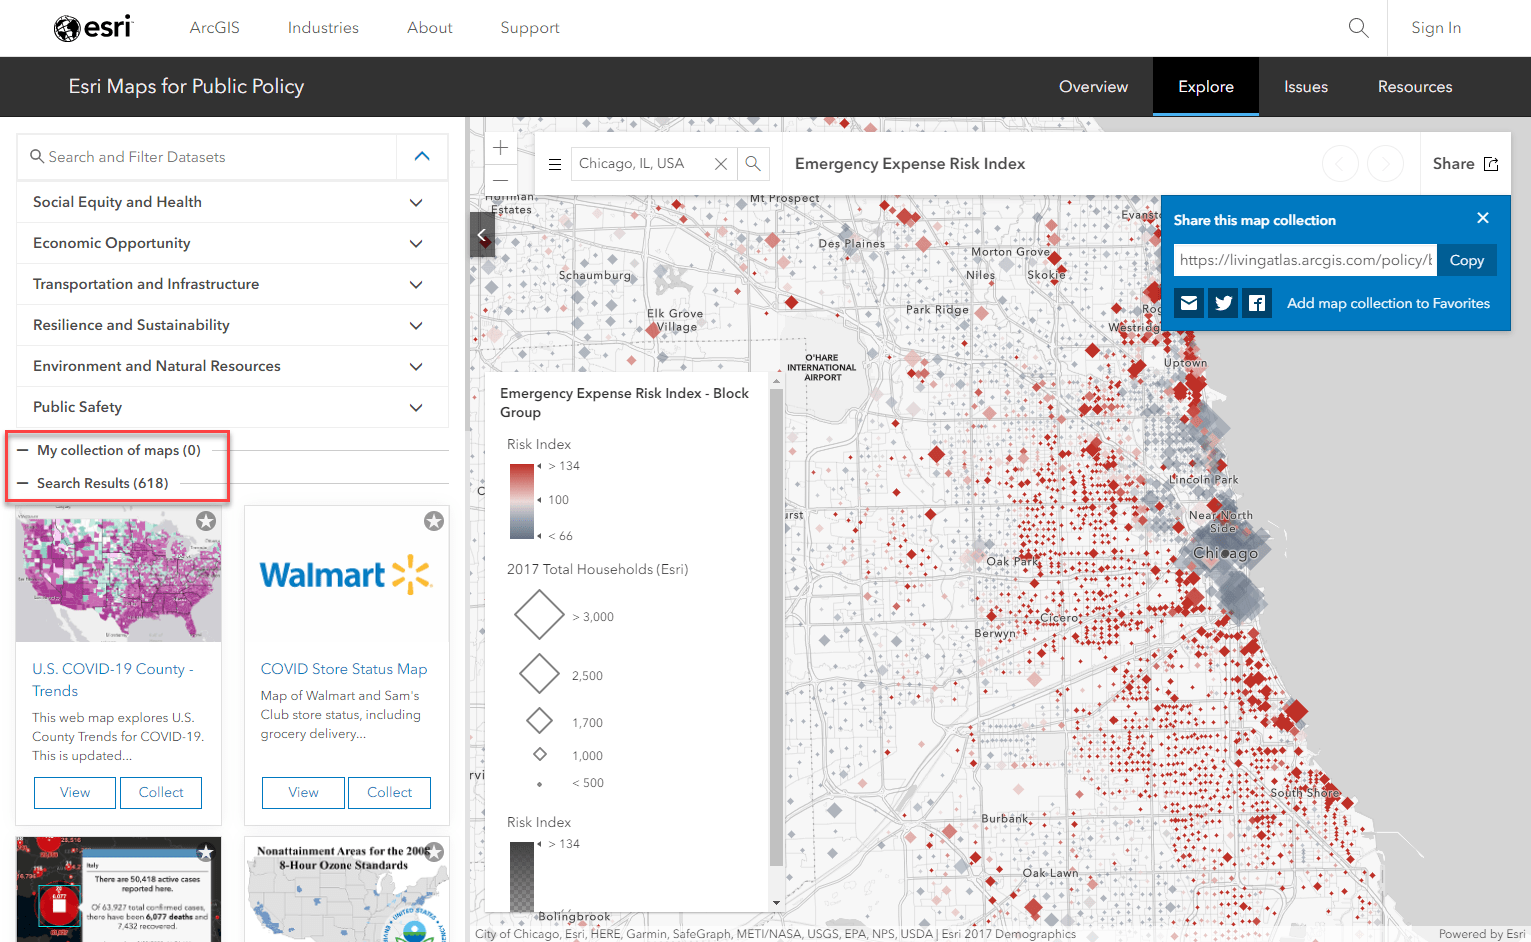View the COVID Store Status Map
The width and height of the screenshot is (1531, 942).
(303, 793)
